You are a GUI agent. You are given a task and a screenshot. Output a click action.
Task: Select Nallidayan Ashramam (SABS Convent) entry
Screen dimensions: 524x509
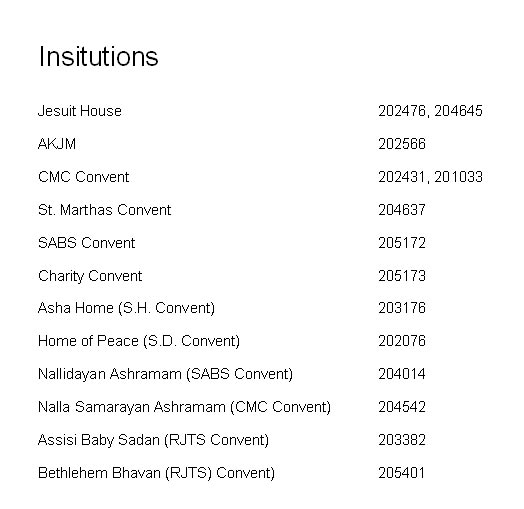tap(165, 374)
